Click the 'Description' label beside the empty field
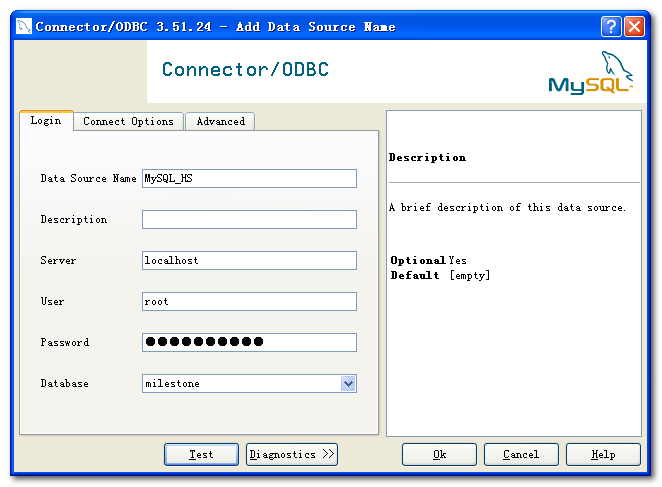662x487 pixels. (x=74, y=220)
